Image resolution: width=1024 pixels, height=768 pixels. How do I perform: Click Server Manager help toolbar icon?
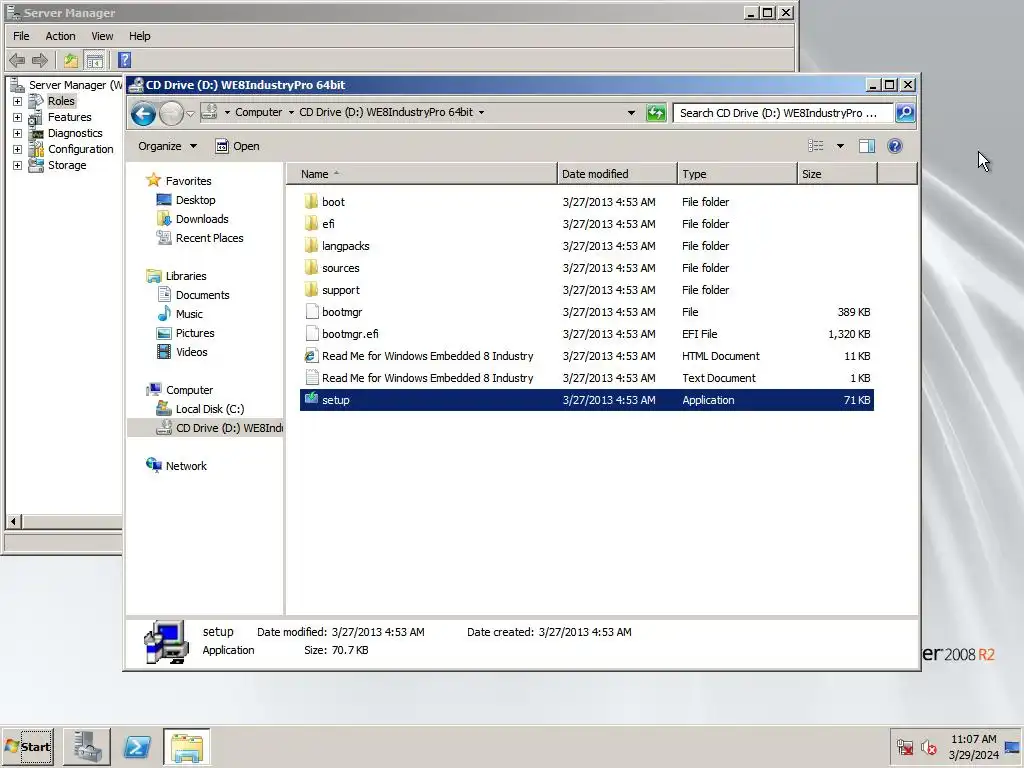tap(125, 61)
